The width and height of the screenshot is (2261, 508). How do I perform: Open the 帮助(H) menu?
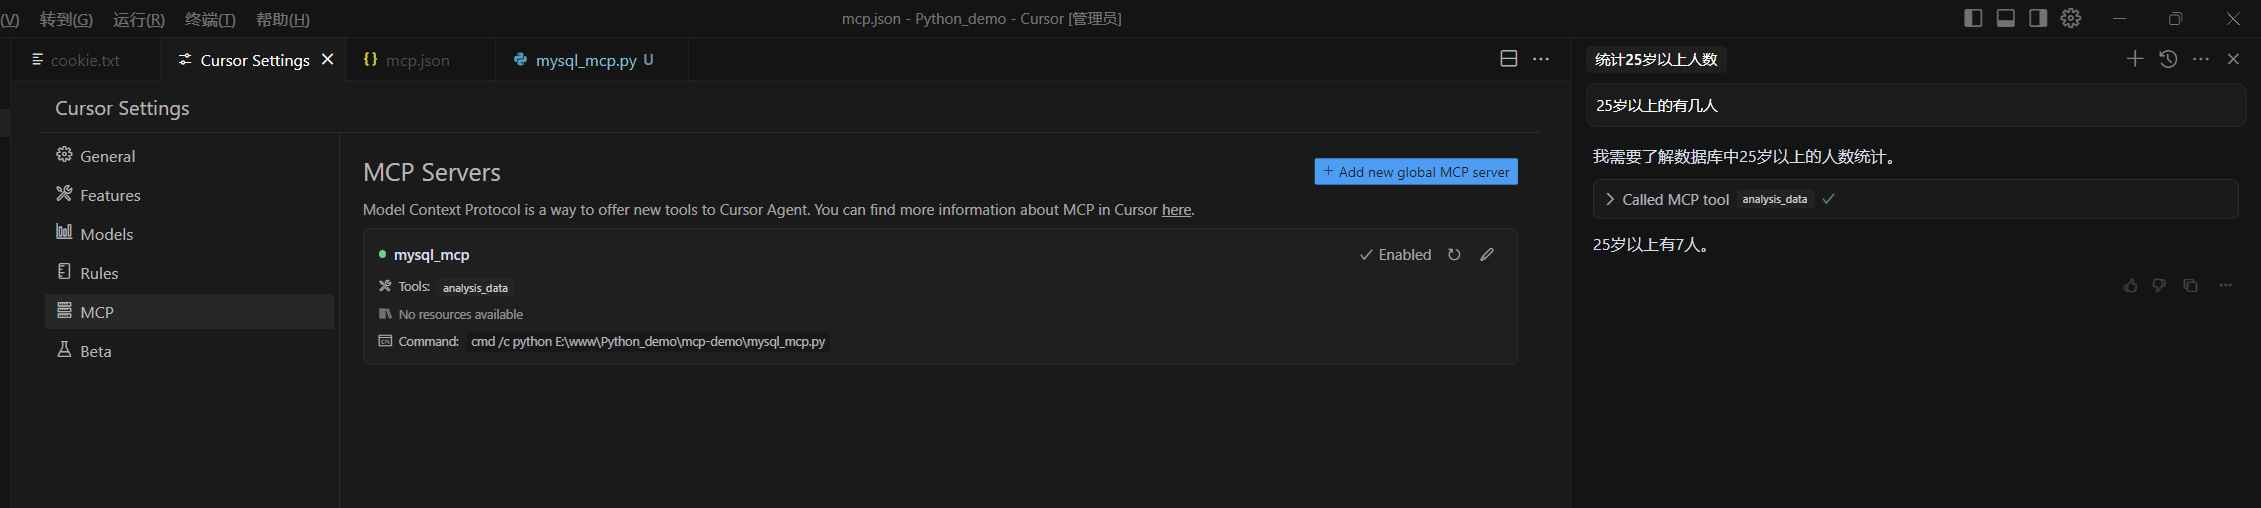[283, 19]
